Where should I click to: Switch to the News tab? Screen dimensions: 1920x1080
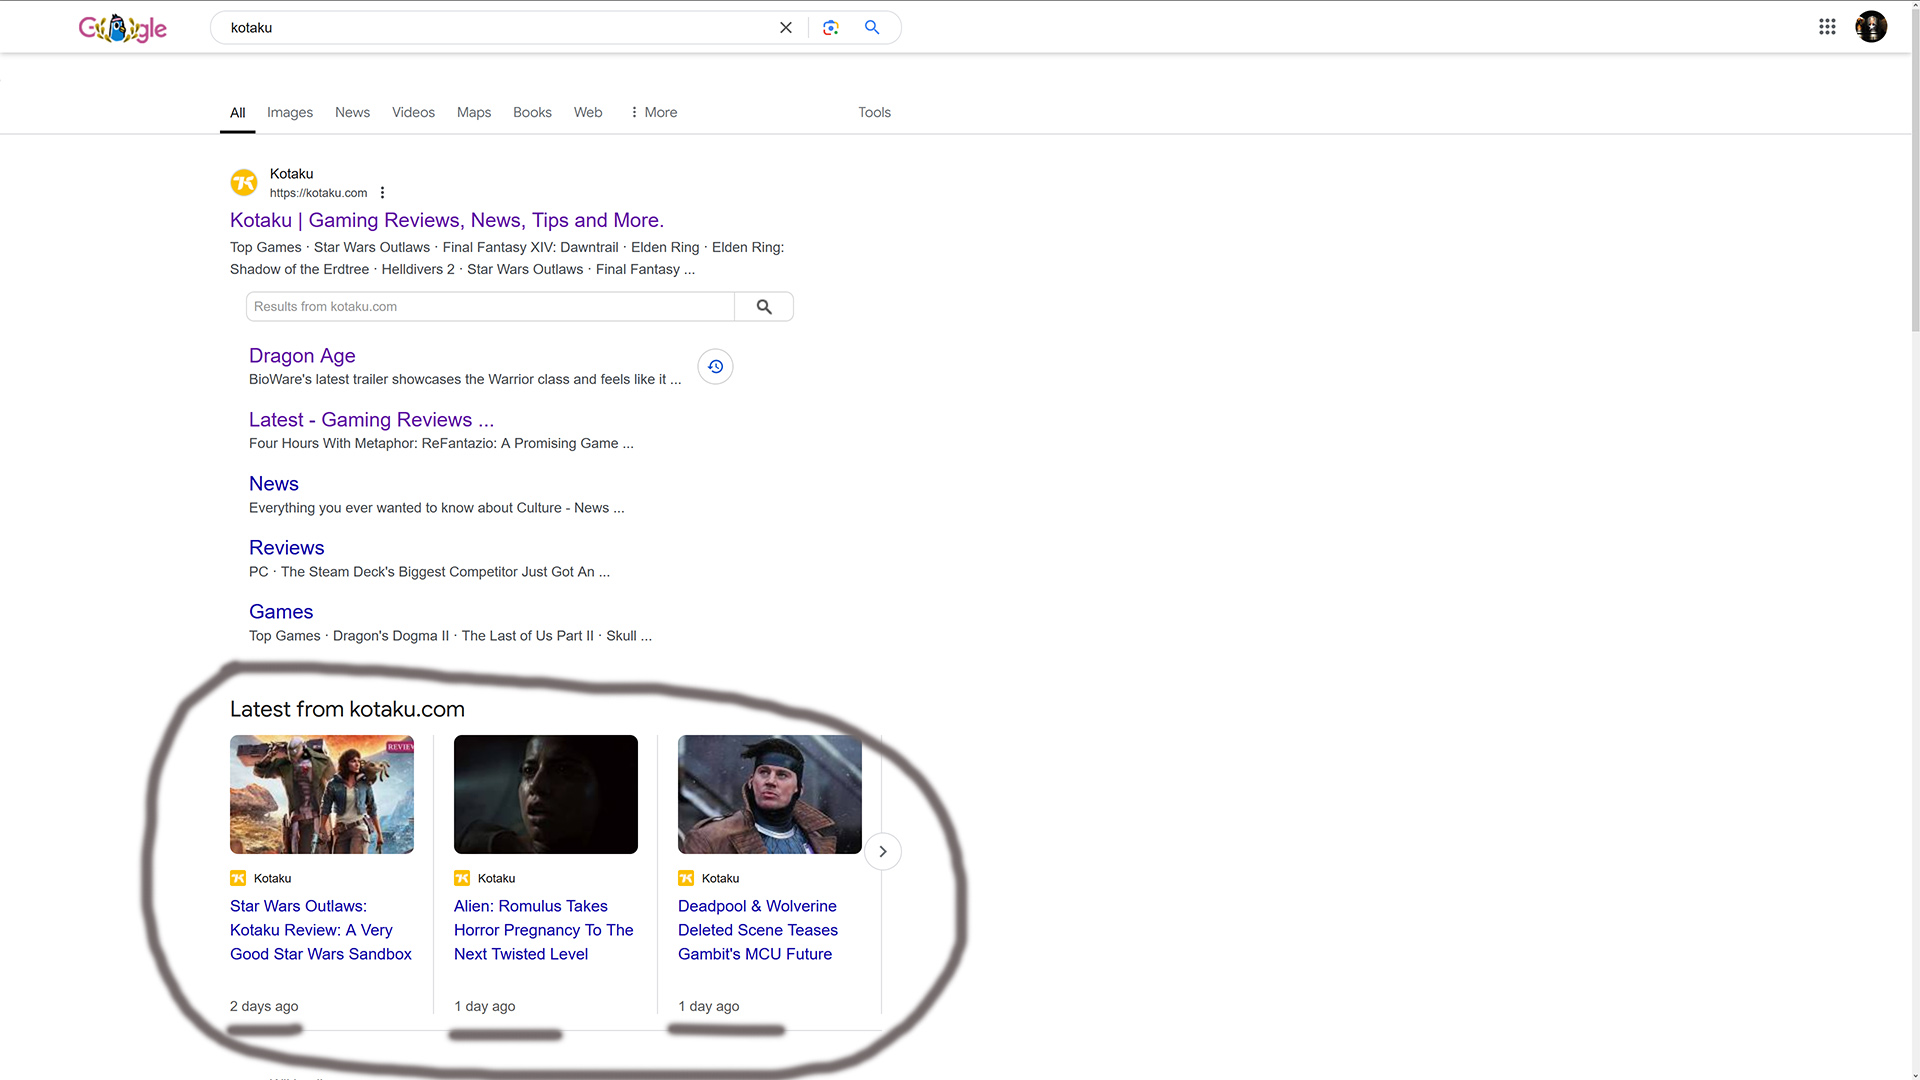pos(352,113)
